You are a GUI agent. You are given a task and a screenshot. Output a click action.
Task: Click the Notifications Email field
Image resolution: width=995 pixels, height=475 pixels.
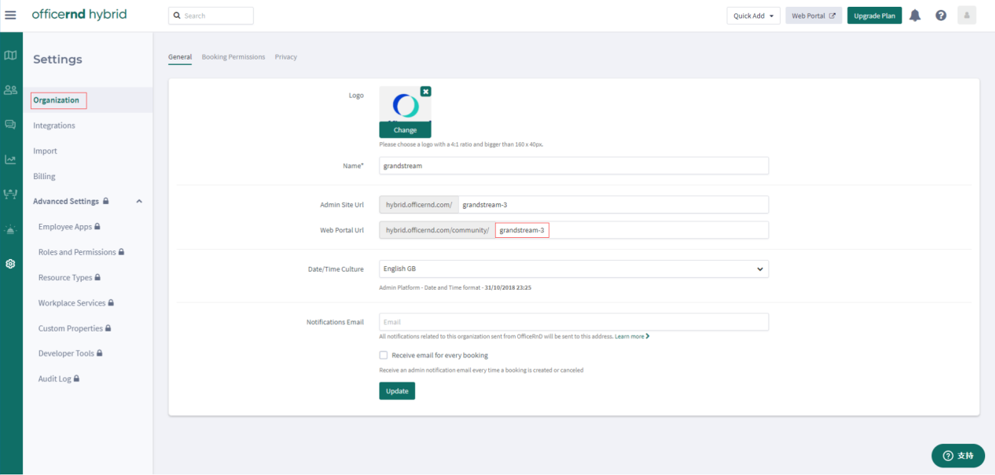click(x=574, y=322)
